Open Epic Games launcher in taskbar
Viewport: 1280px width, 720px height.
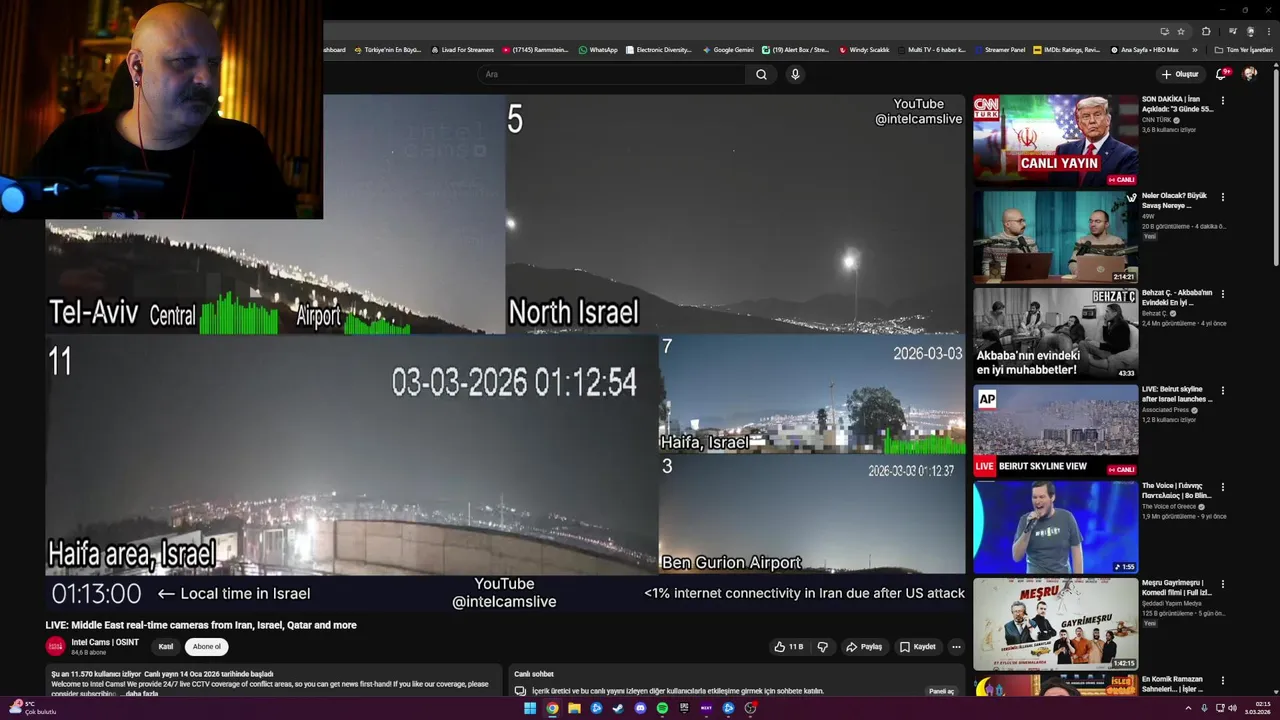click(x=684, y=708)
